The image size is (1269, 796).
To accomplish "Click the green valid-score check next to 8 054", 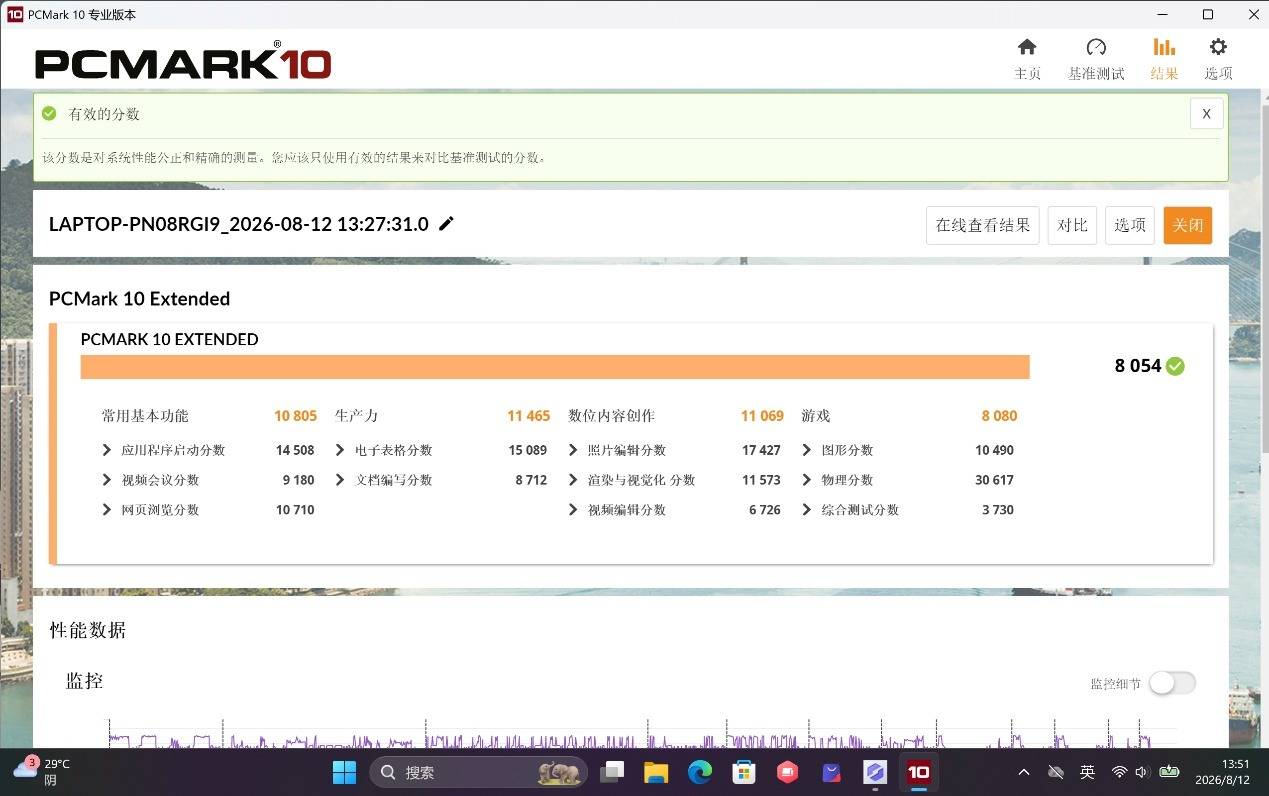I will [x=1175, y=366].
